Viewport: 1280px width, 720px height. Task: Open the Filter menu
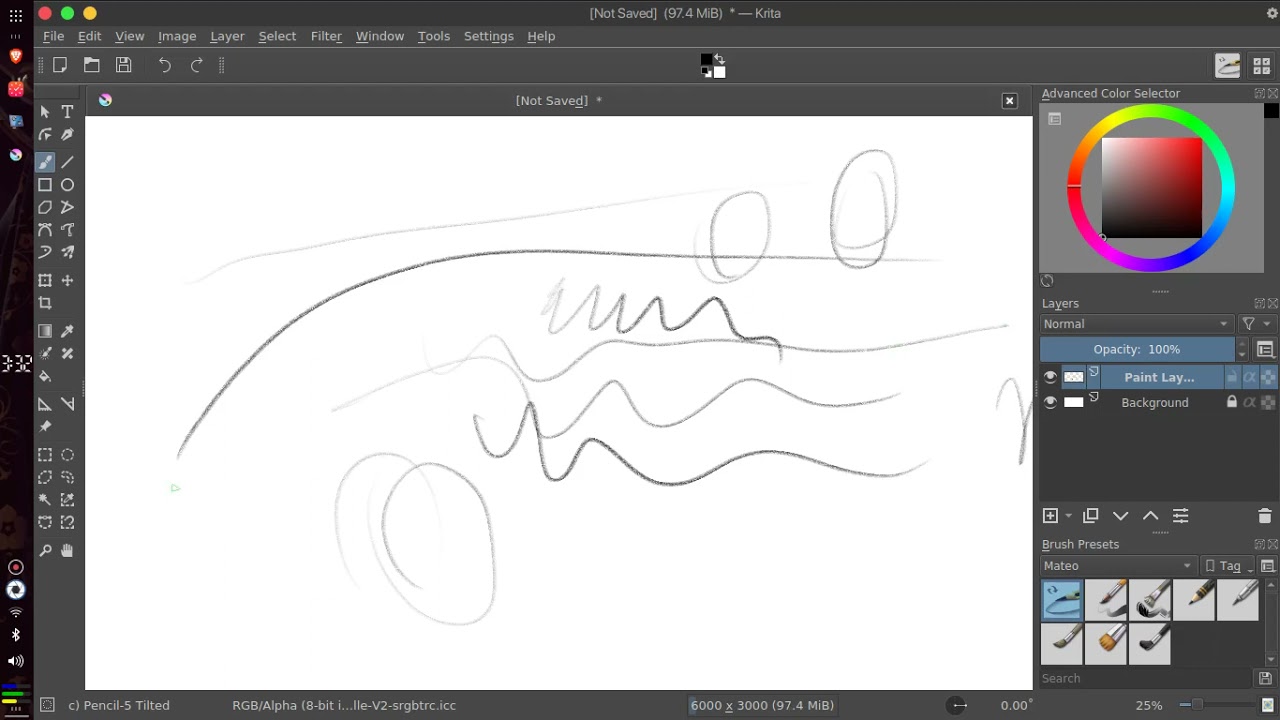coord(326,36)
